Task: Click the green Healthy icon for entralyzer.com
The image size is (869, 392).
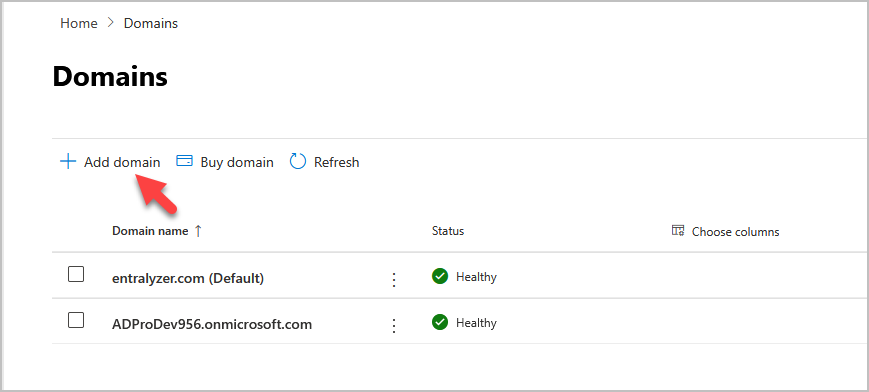Action: click(439, 276)
